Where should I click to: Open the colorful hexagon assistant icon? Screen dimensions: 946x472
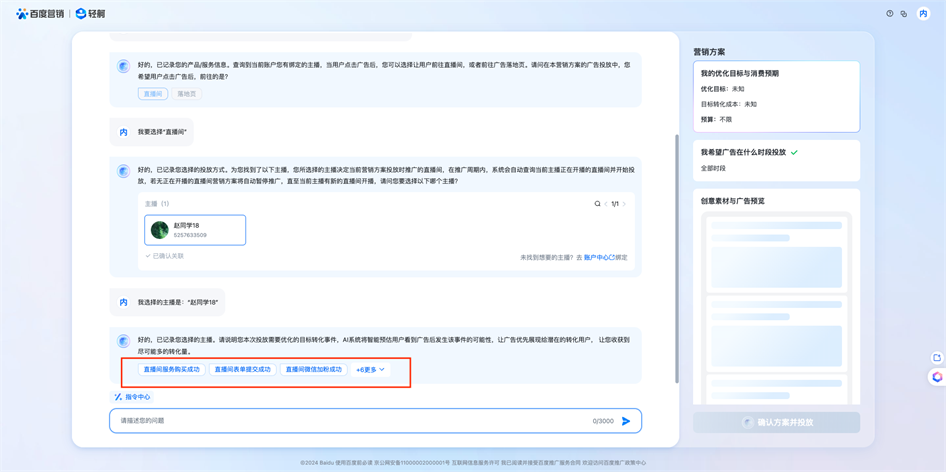(x=937, y=378)
